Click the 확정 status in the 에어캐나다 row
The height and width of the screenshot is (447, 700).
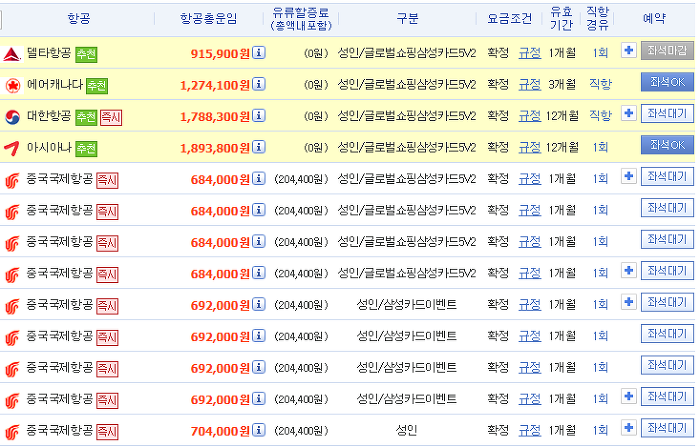point(498,84)
